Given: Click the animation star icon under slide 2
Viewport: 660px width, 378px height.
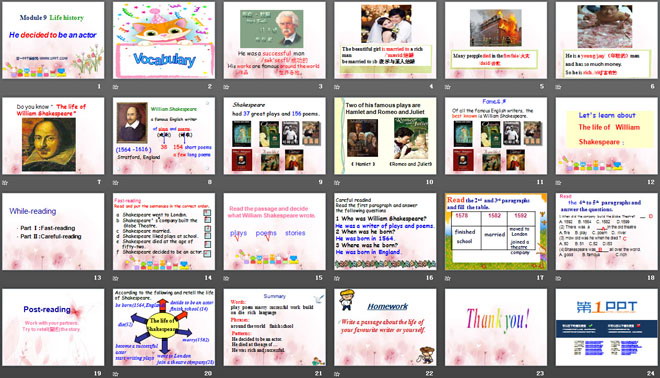Looking at the screenshot, I should [116, 87].
